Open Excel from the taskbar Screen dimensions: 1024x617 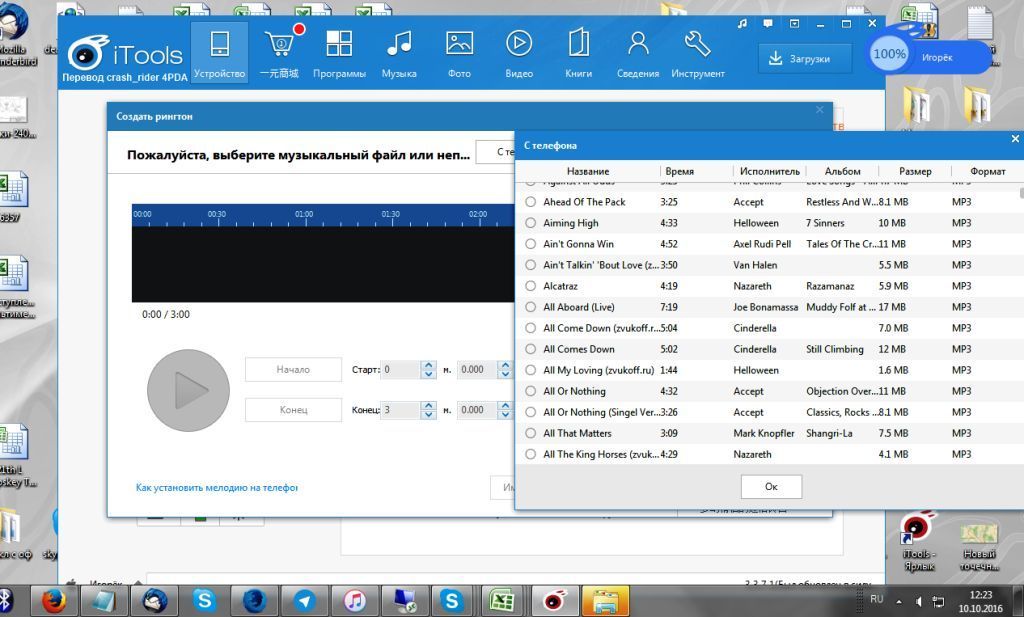503,600
